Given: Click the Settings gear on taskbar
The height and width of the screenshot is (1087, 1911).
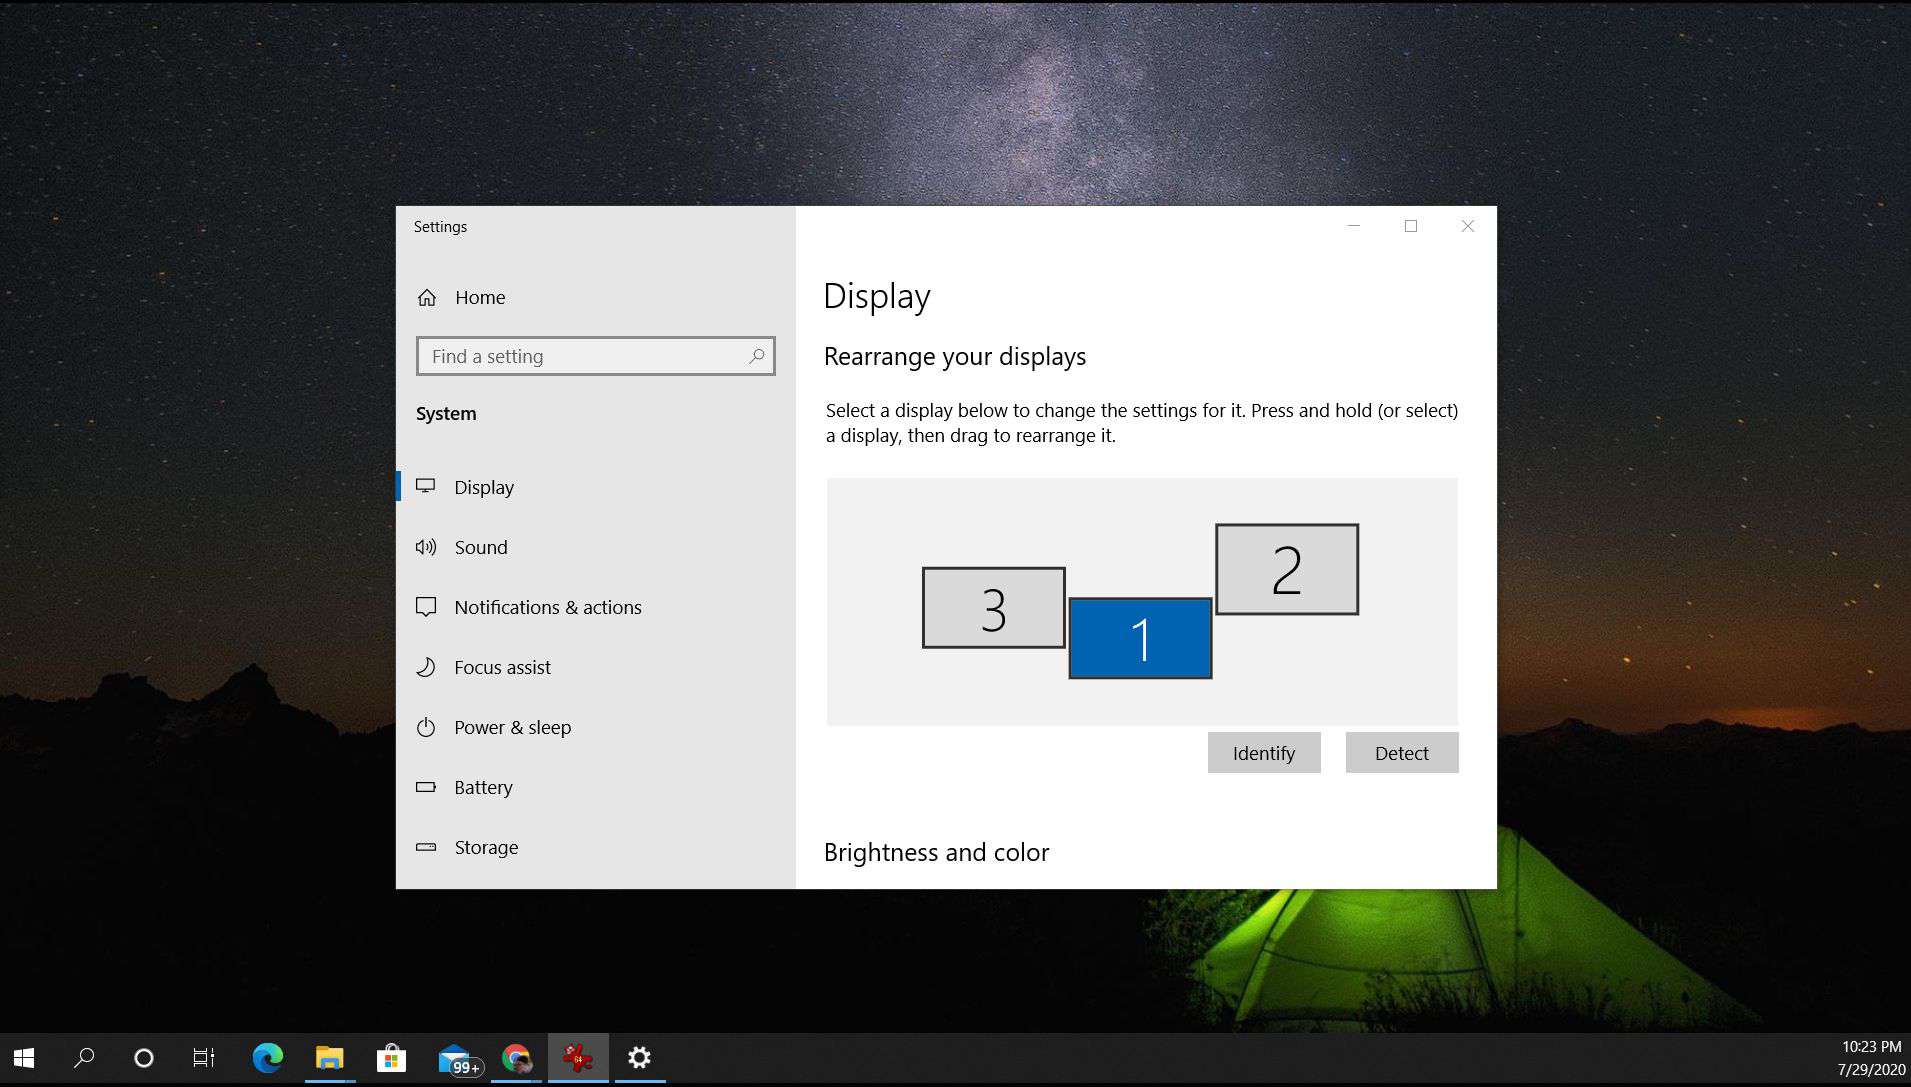Looking at the screenshot, I should tap(640, 1058).
